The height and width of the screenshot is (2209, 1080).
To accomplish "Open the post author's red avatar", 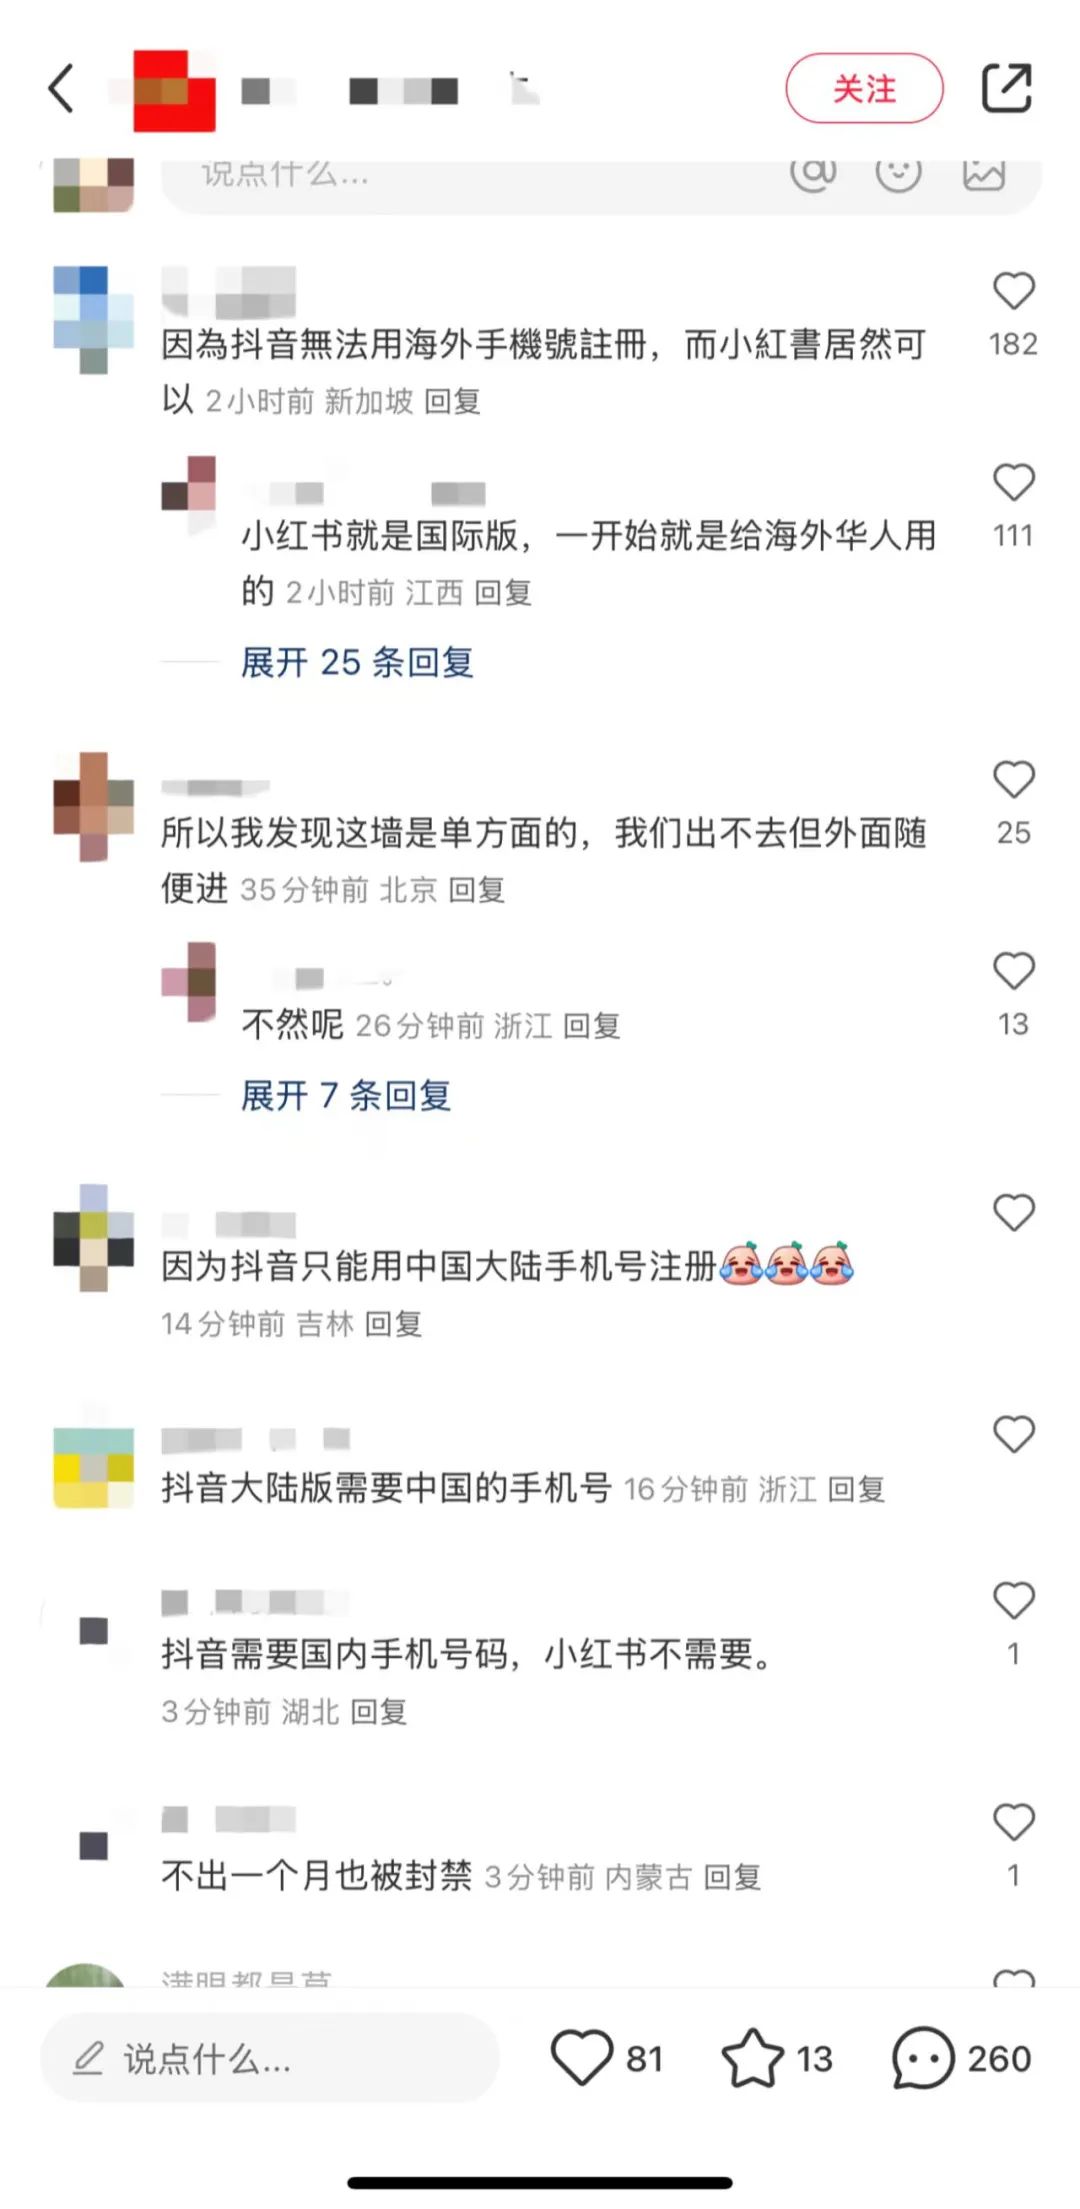I will pos(174,90).
